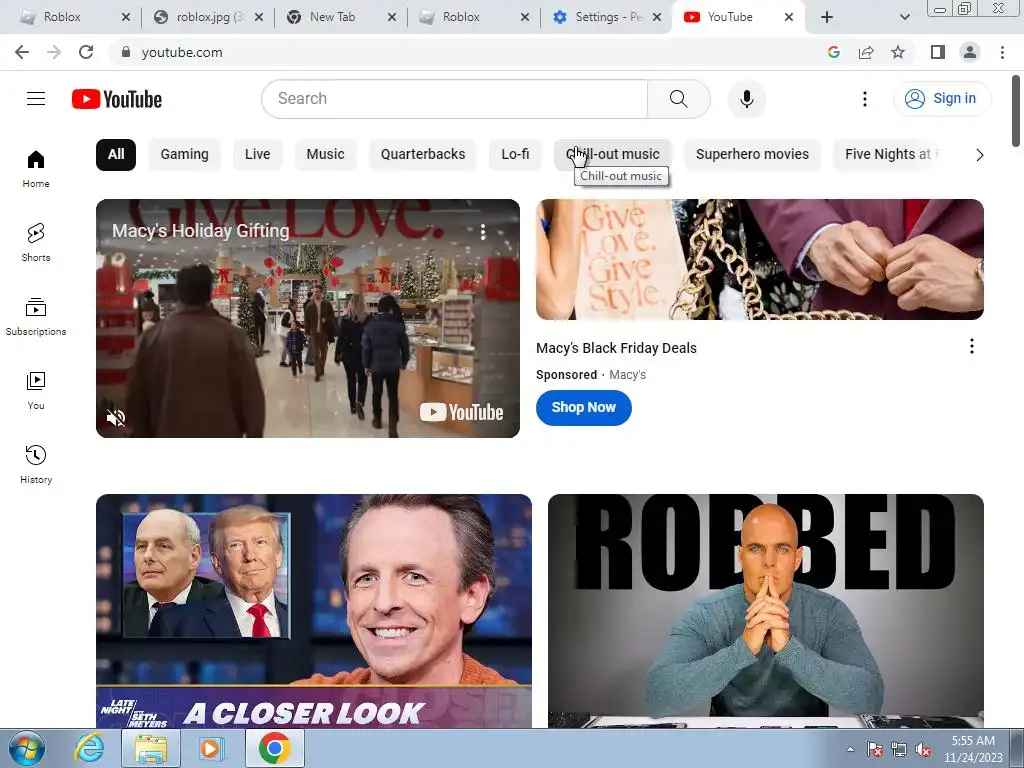Show hidden system tray icons

tap(850, 750)
